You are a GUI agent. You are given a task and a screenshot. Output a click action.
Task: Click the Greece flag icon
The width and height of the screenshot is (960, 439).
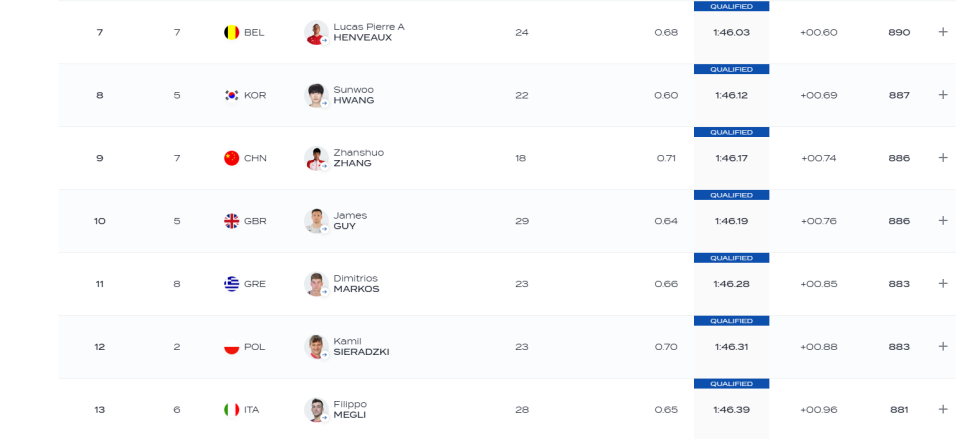click(x=231, y=284)
